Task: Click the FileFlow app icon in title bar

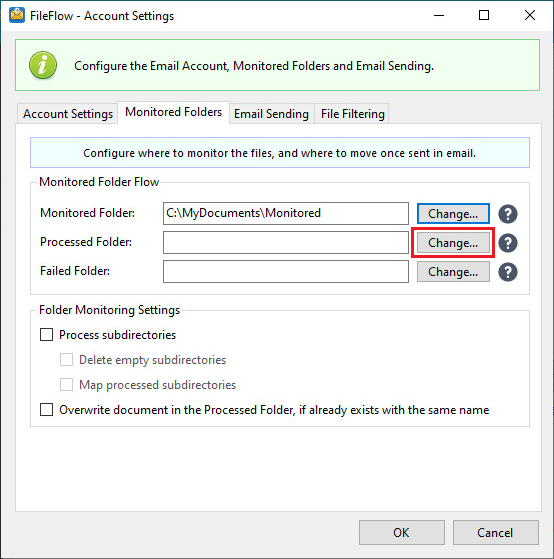Action: (x=17, y=15)
